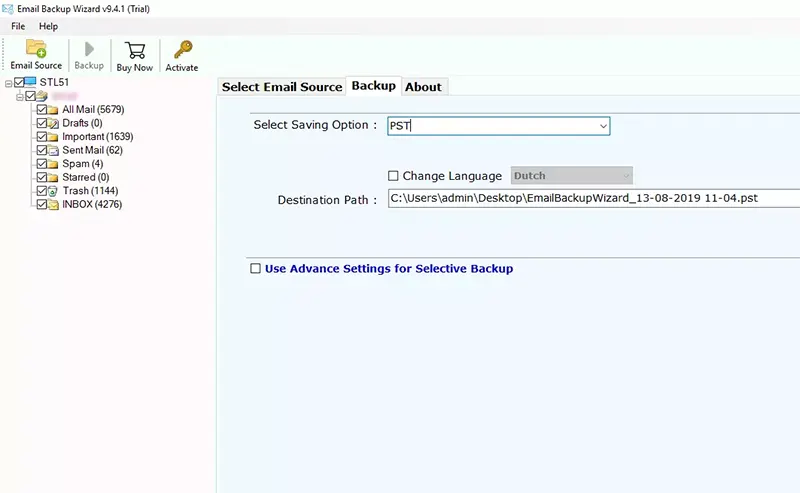The image size is (800, 493).
Task: Click the STL51 computer icon
Action: (x=32, y=82)
